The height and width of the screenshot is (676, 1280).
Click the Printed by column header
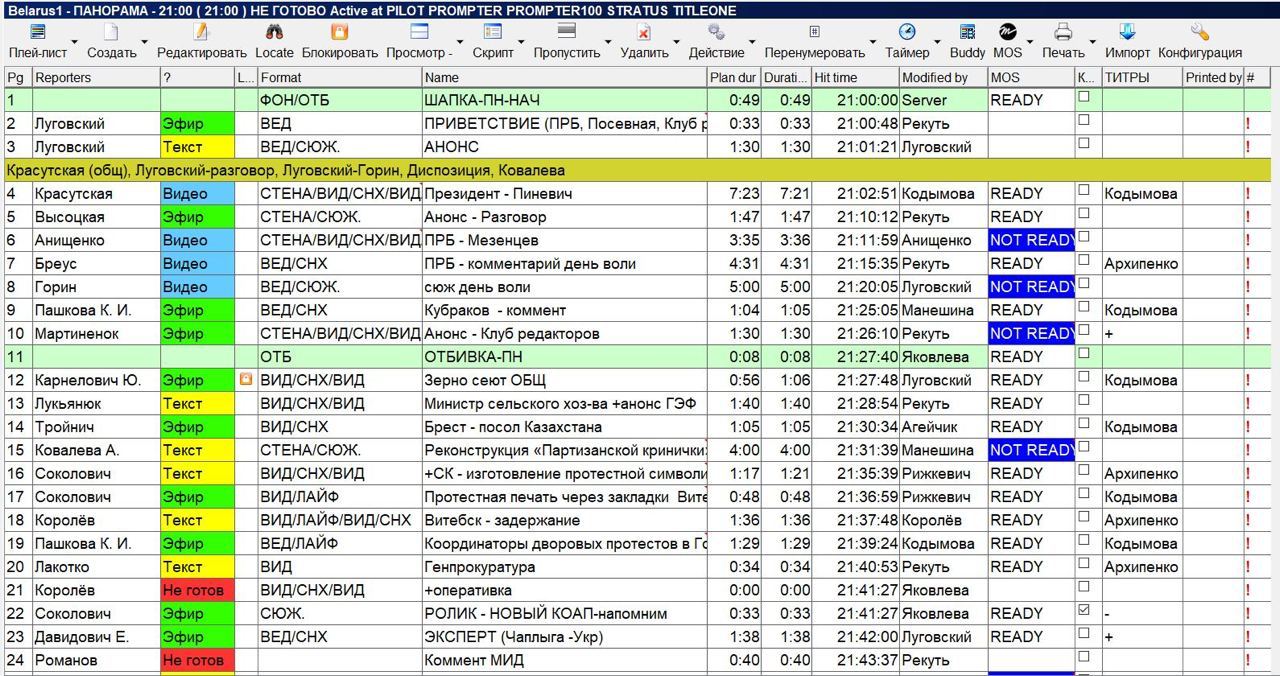[x=1213, y=77]
